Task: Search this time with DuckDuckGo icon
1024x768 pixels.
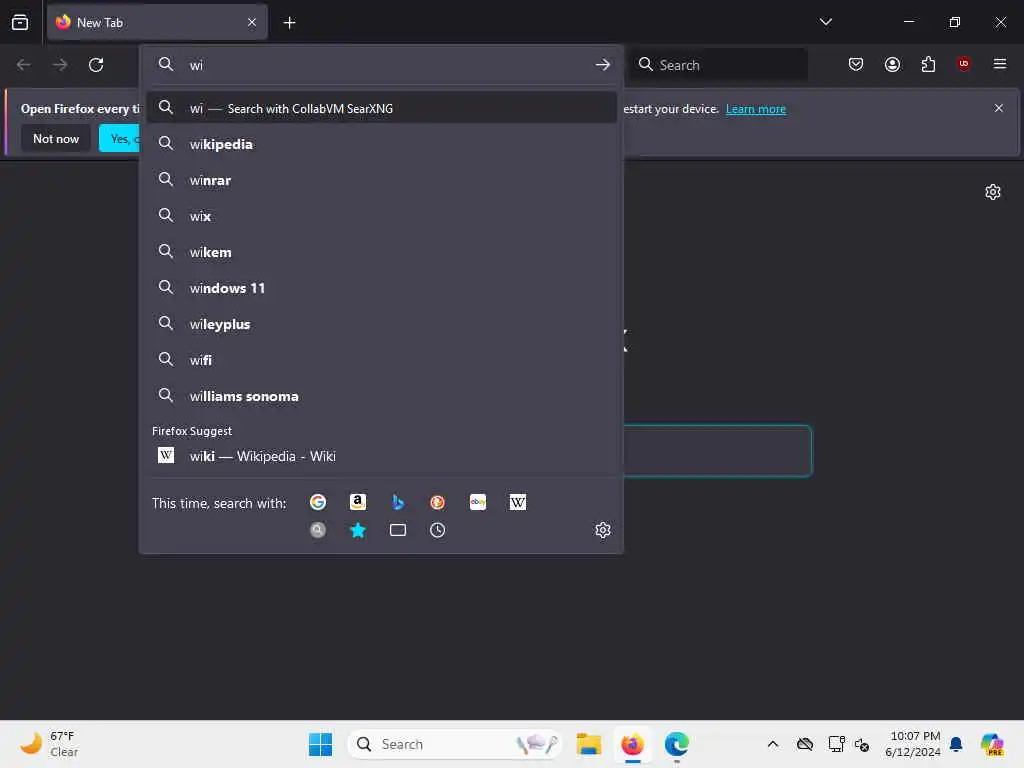Action: coord(438,502)
